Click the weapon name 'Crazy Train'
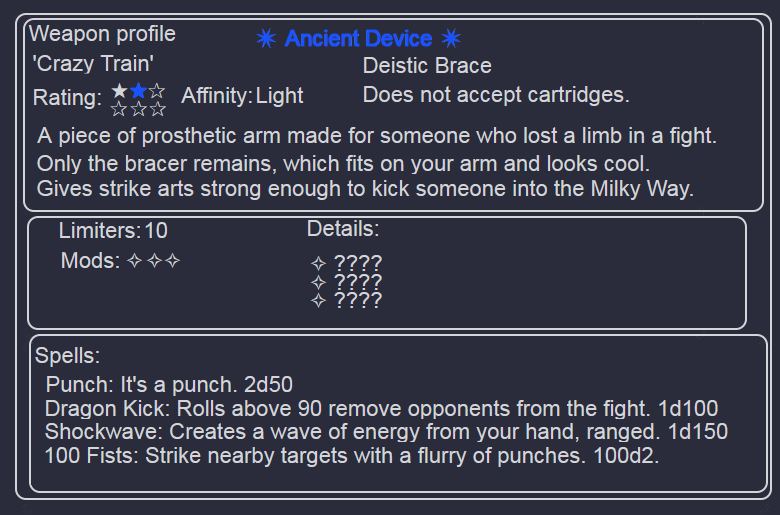The height and width of the screenshot is (515, 780). tap(93, 64)
